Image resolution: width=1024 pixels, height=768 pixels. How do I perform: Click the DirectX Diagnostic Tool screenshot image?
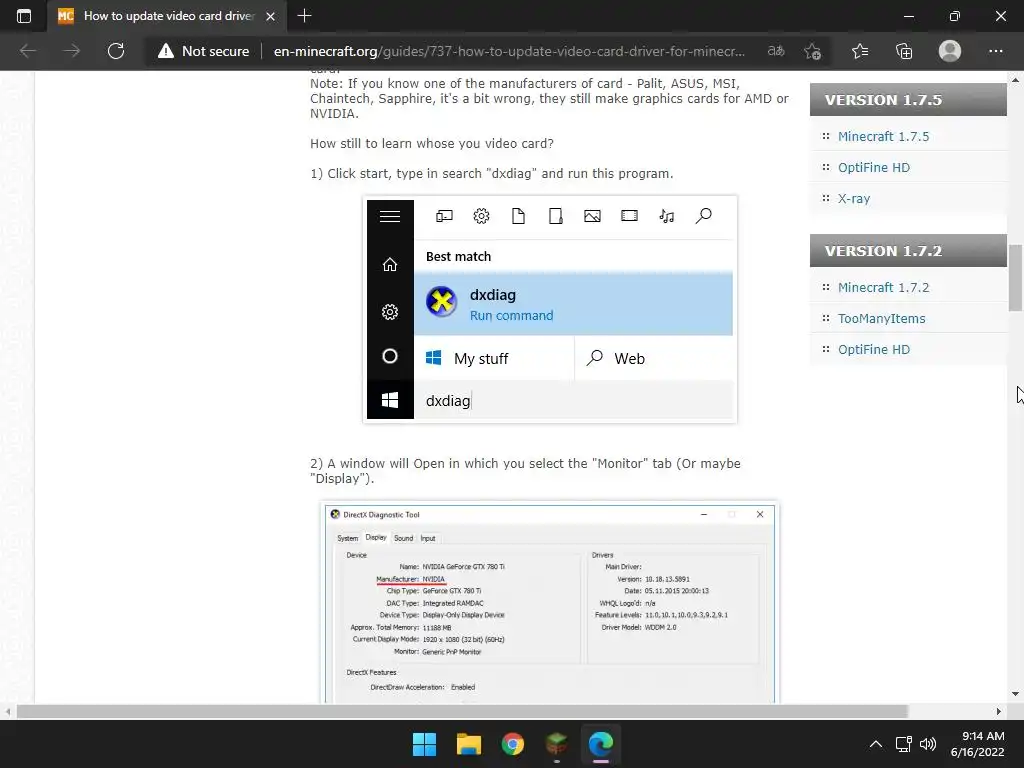(x=549, y=602)
